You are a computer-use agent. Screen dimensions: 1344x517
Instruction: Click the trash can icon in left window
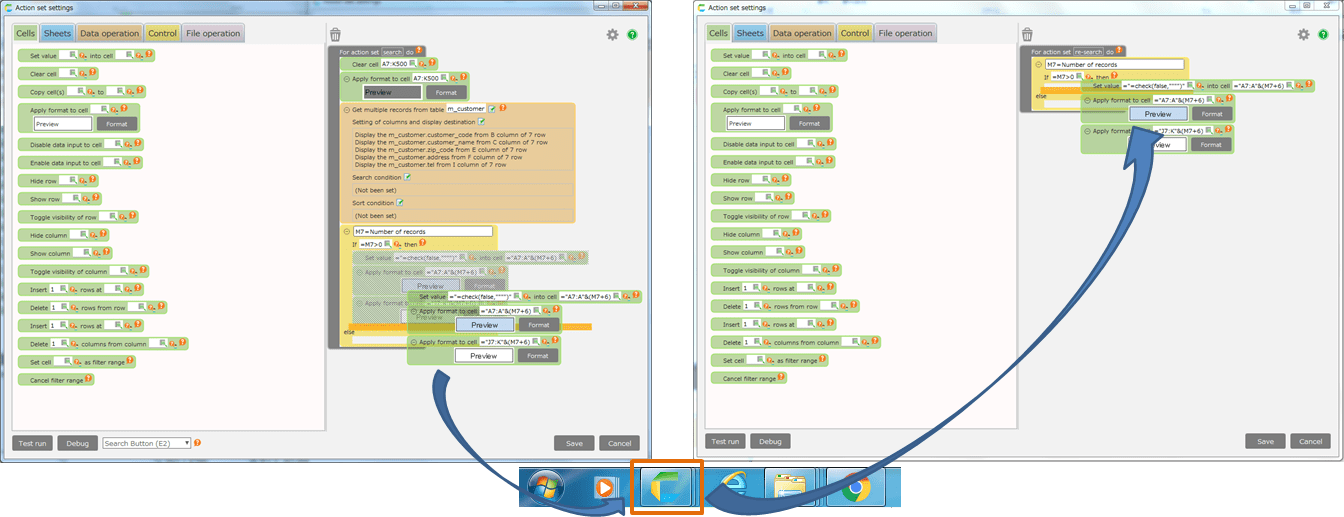pos(335,35)
